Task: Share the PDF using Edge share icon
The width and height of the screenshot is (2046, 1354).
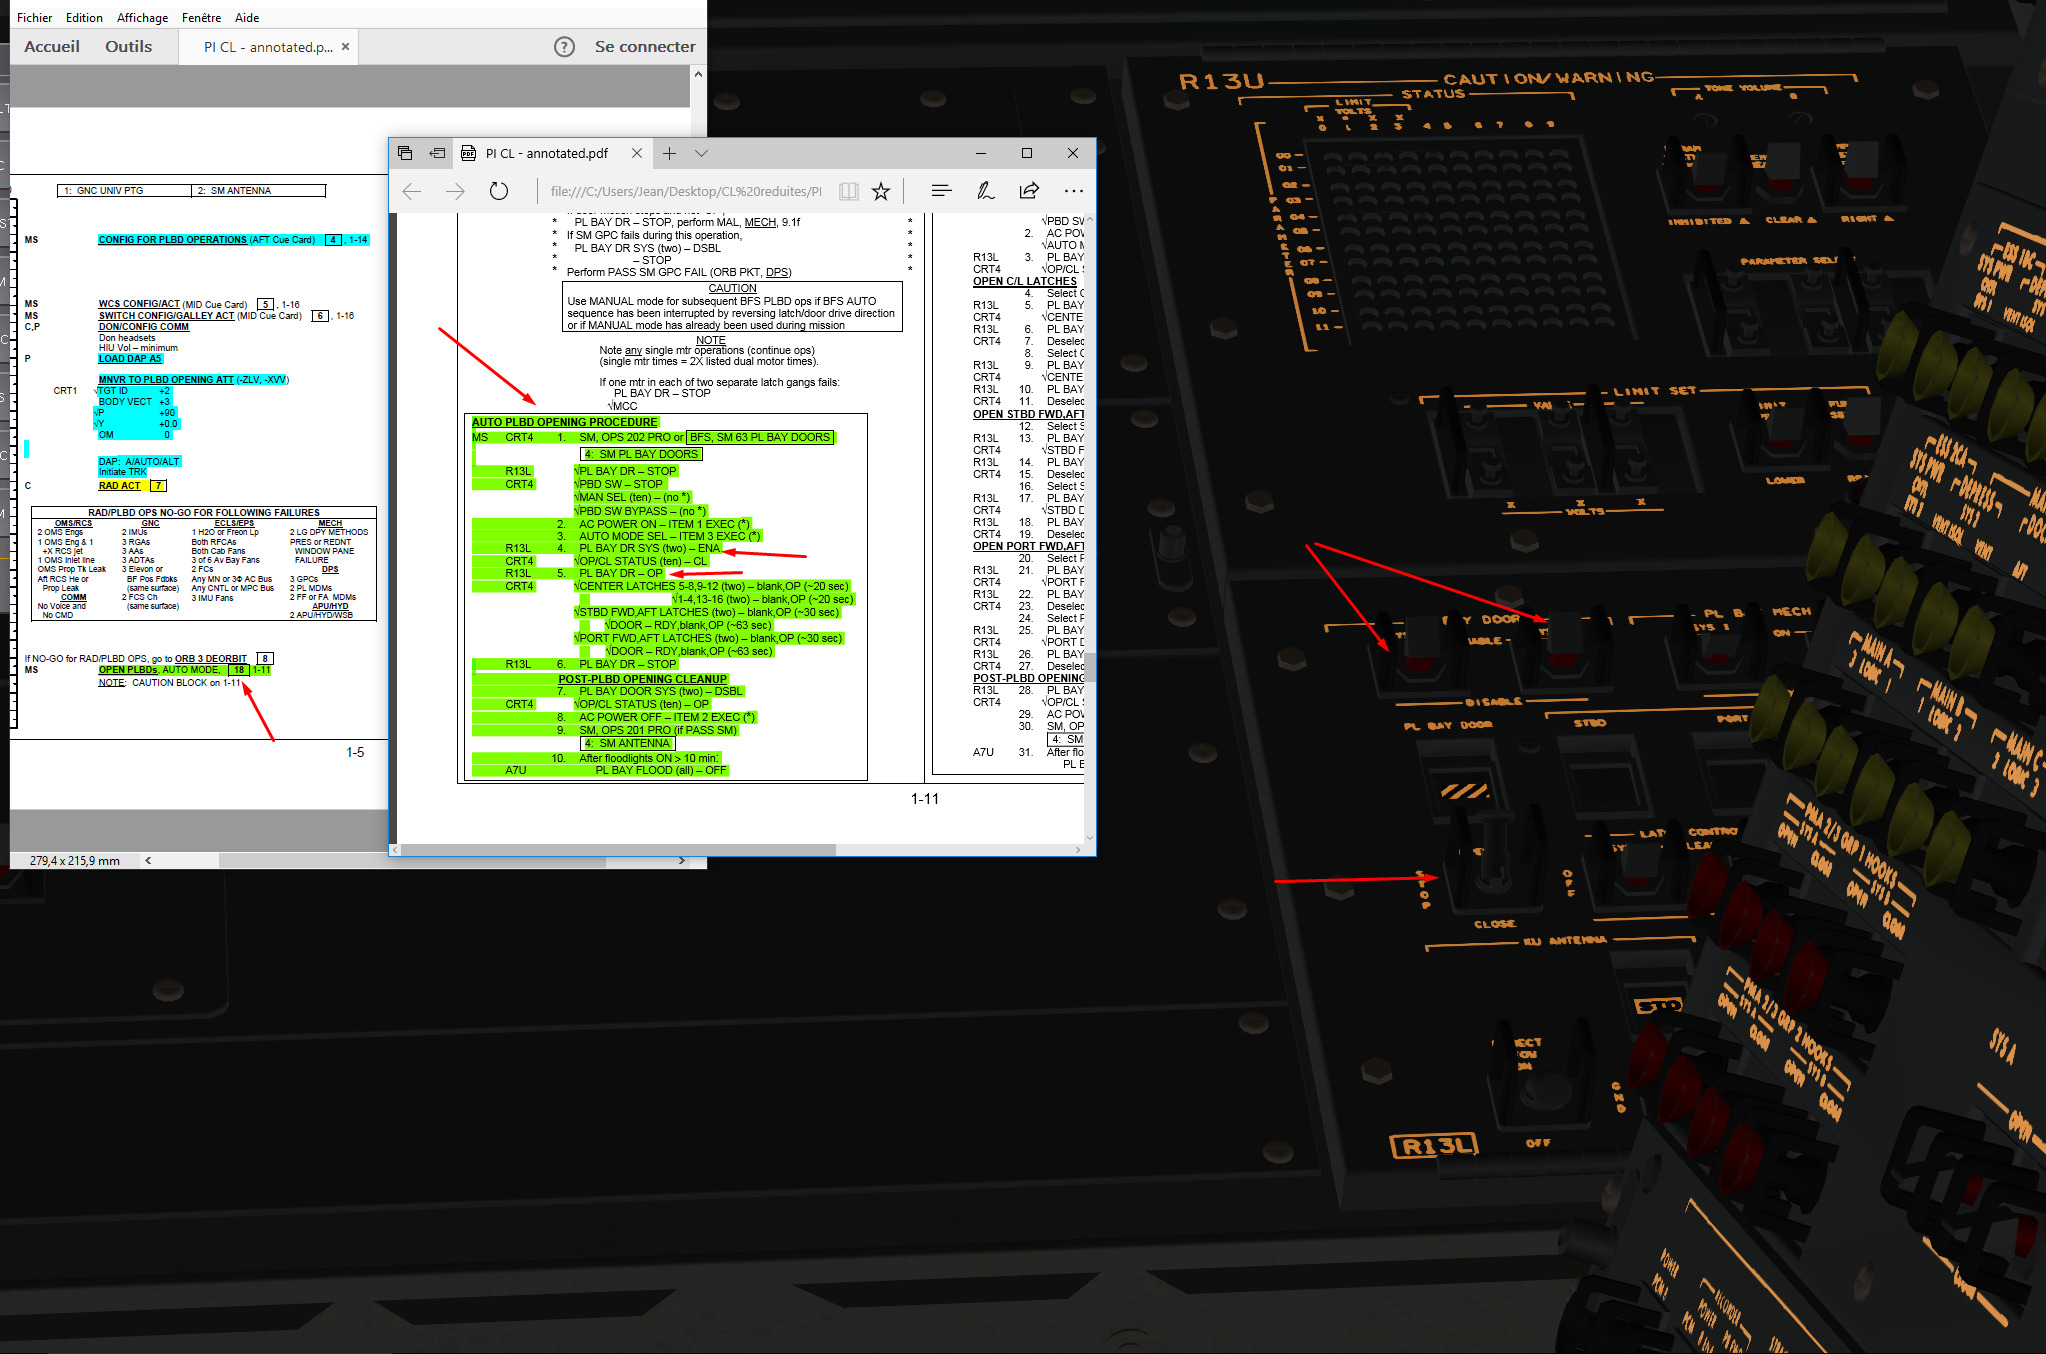Action: point(1029,190)
